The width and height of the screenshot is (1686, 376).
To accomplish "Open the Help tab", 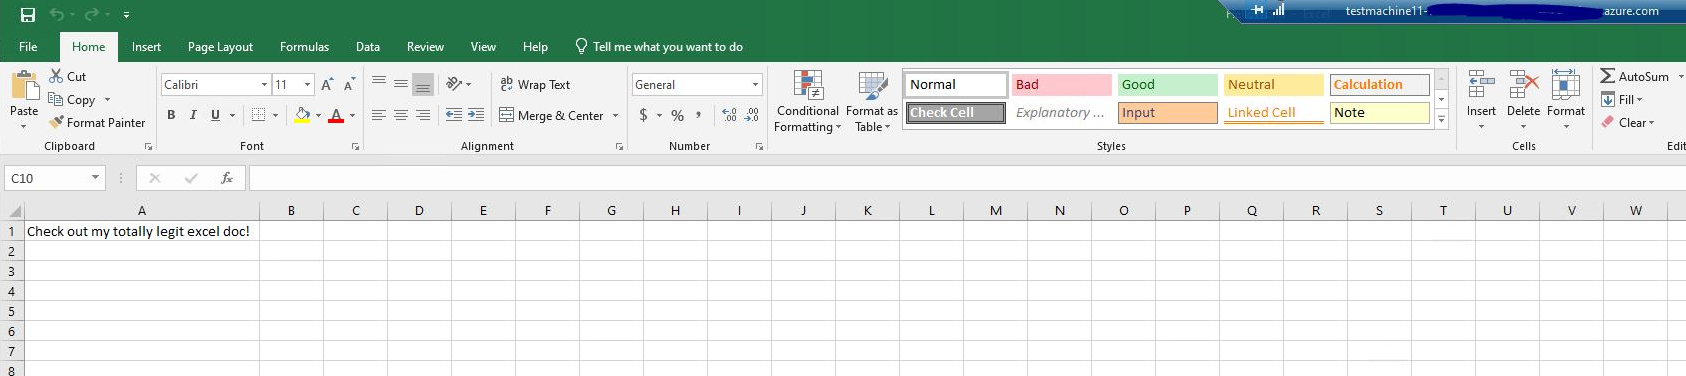I will pyautogui.click(x=535, y=47).
